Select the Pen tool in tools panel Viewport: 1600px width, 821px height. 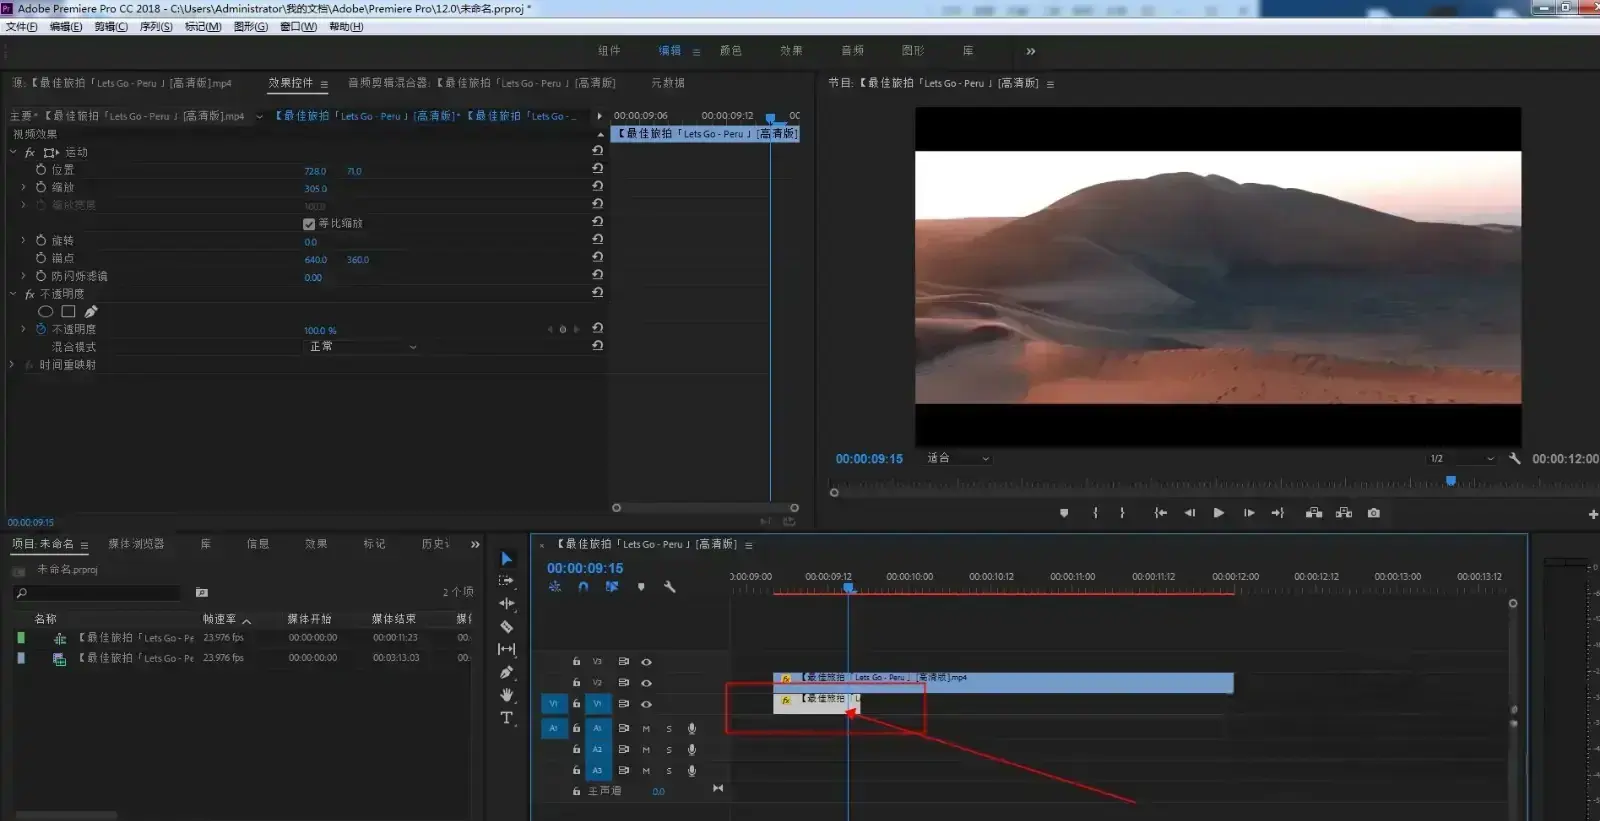(507, 672)
